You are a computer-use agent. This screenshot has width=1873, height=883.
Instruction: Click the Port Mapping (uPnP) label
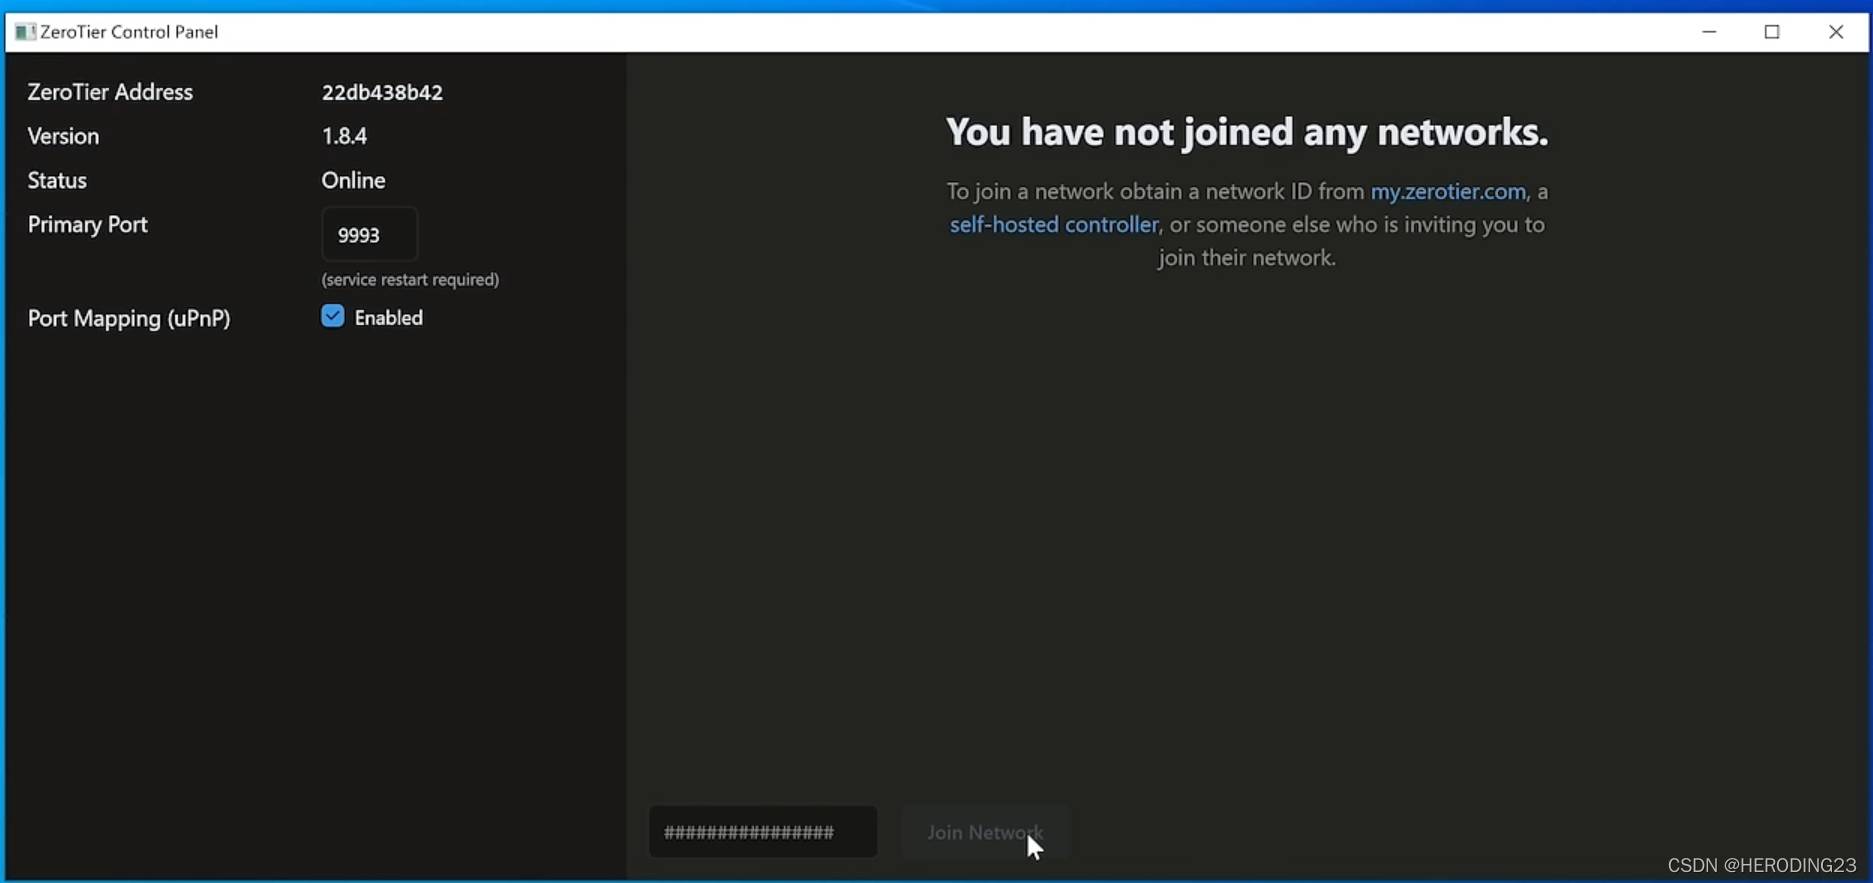pyautogui.click(x=129, y=318)
